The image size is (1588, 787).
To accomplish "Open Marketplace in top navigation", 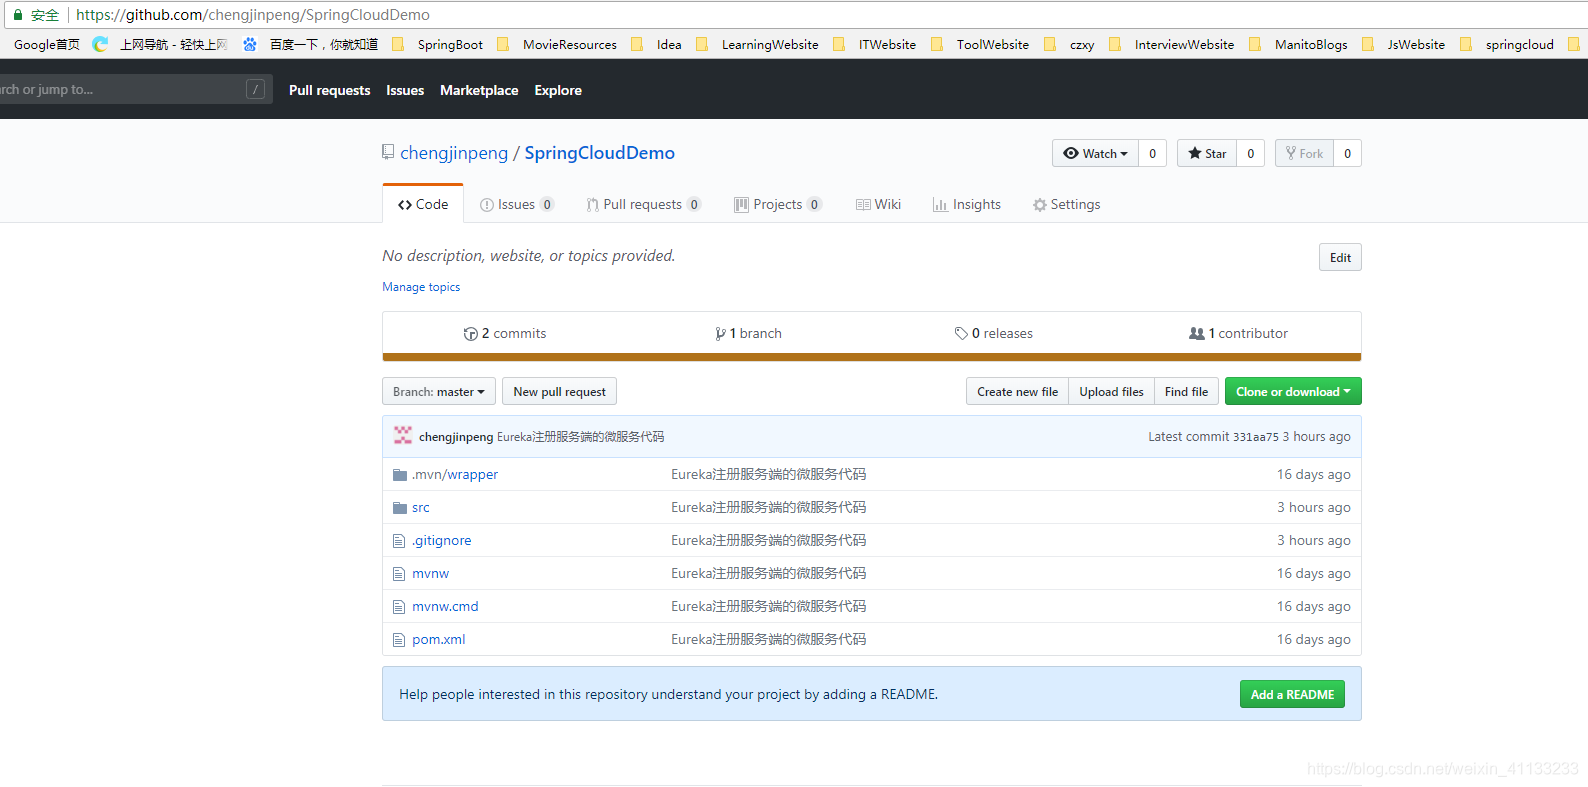I will tap(479, 90).
